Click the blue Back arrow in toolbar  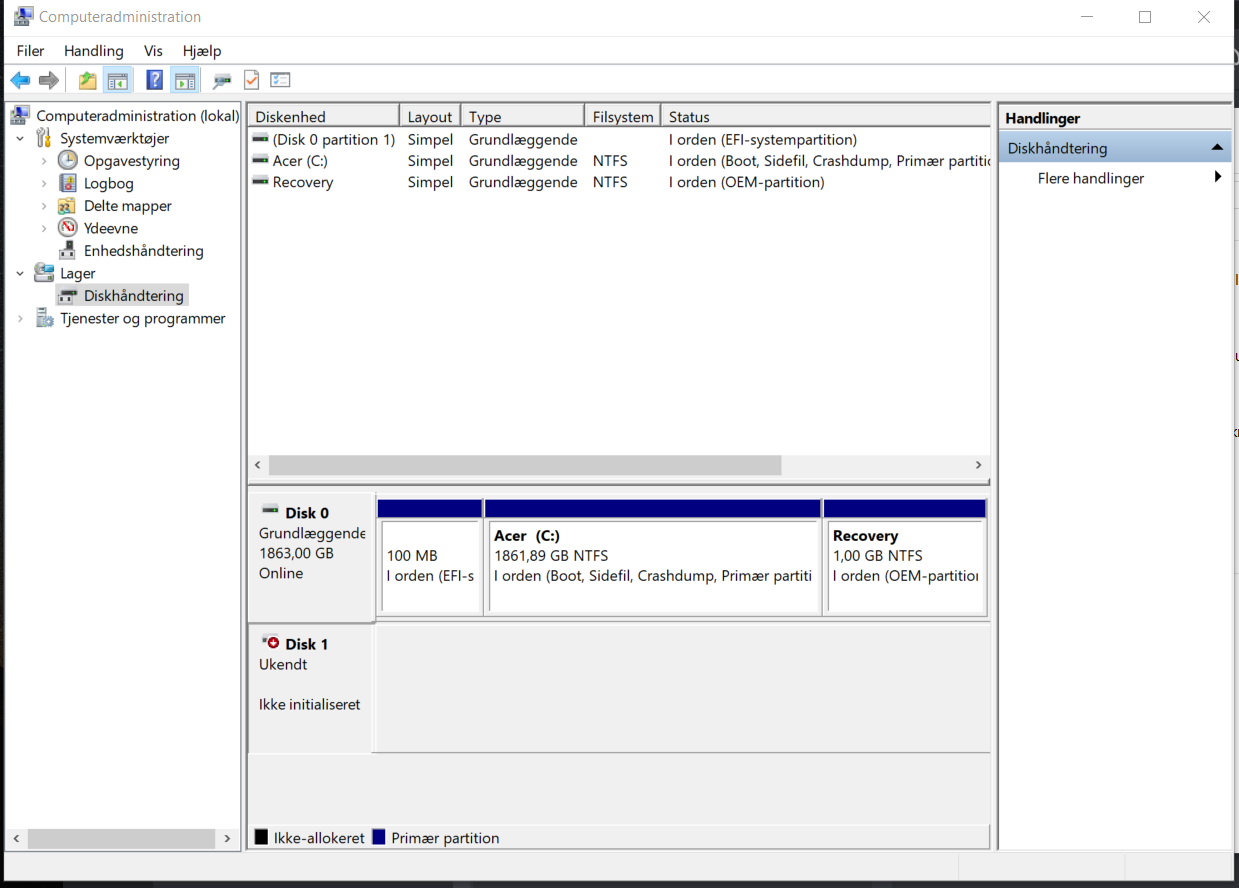click(20, 80)
